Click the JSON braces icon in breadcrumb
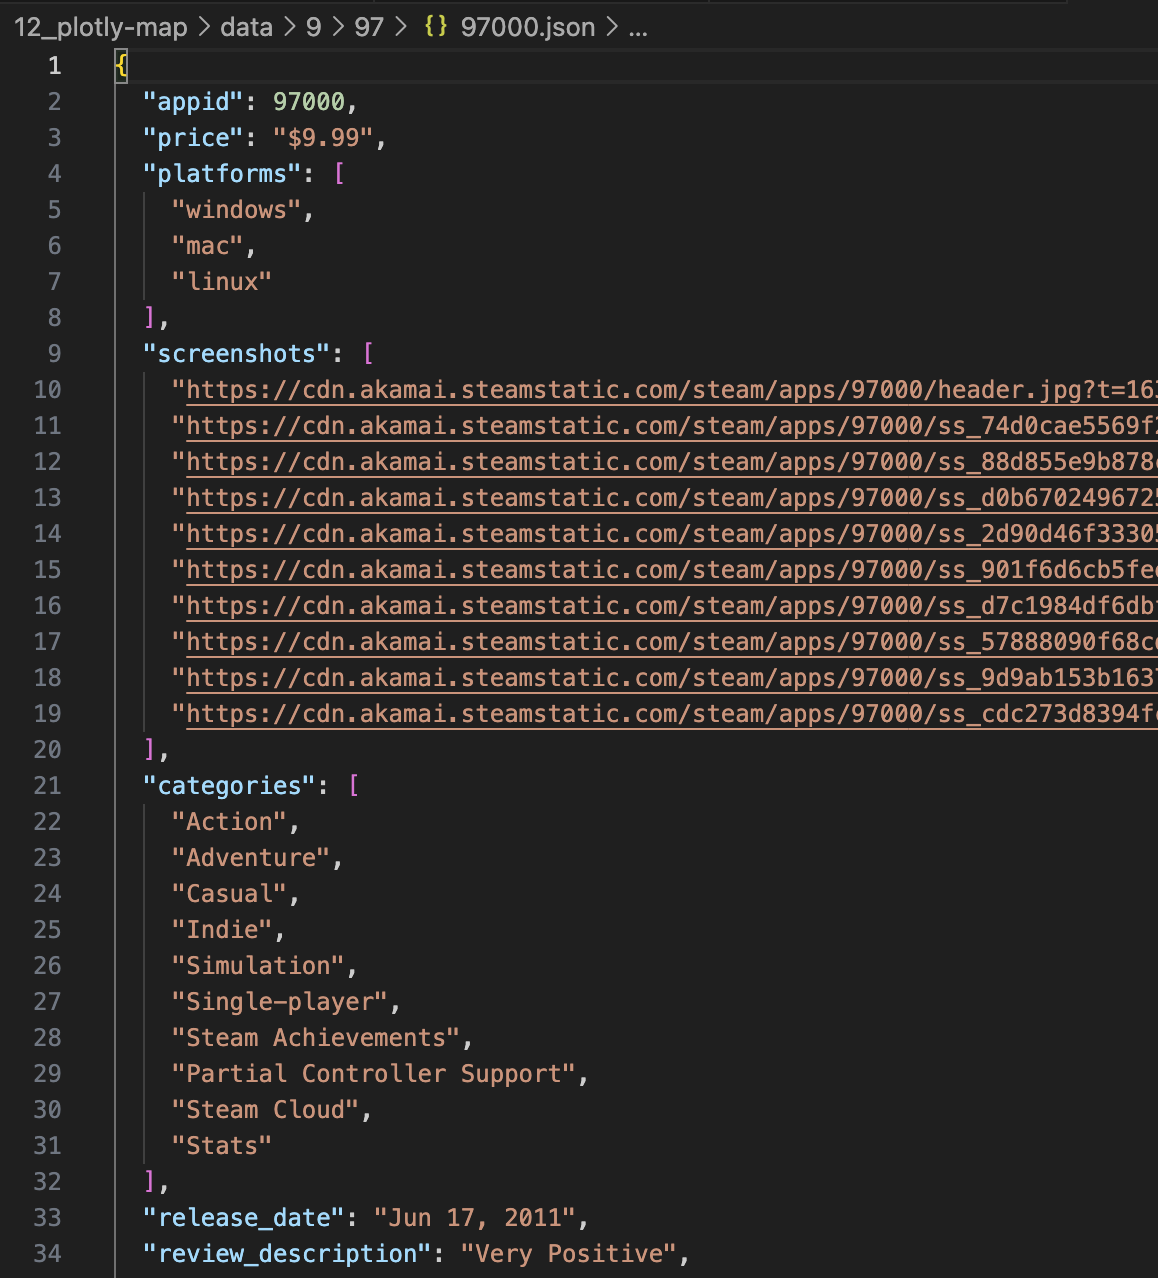 coord(435,27)
